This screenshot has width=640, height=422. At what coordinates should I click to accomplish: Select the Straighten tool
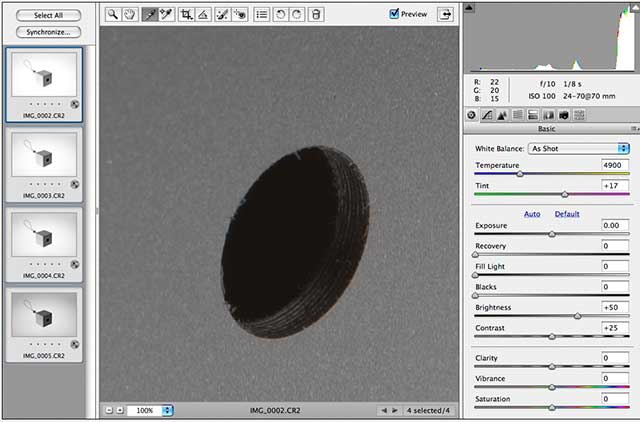coord(203,15)
